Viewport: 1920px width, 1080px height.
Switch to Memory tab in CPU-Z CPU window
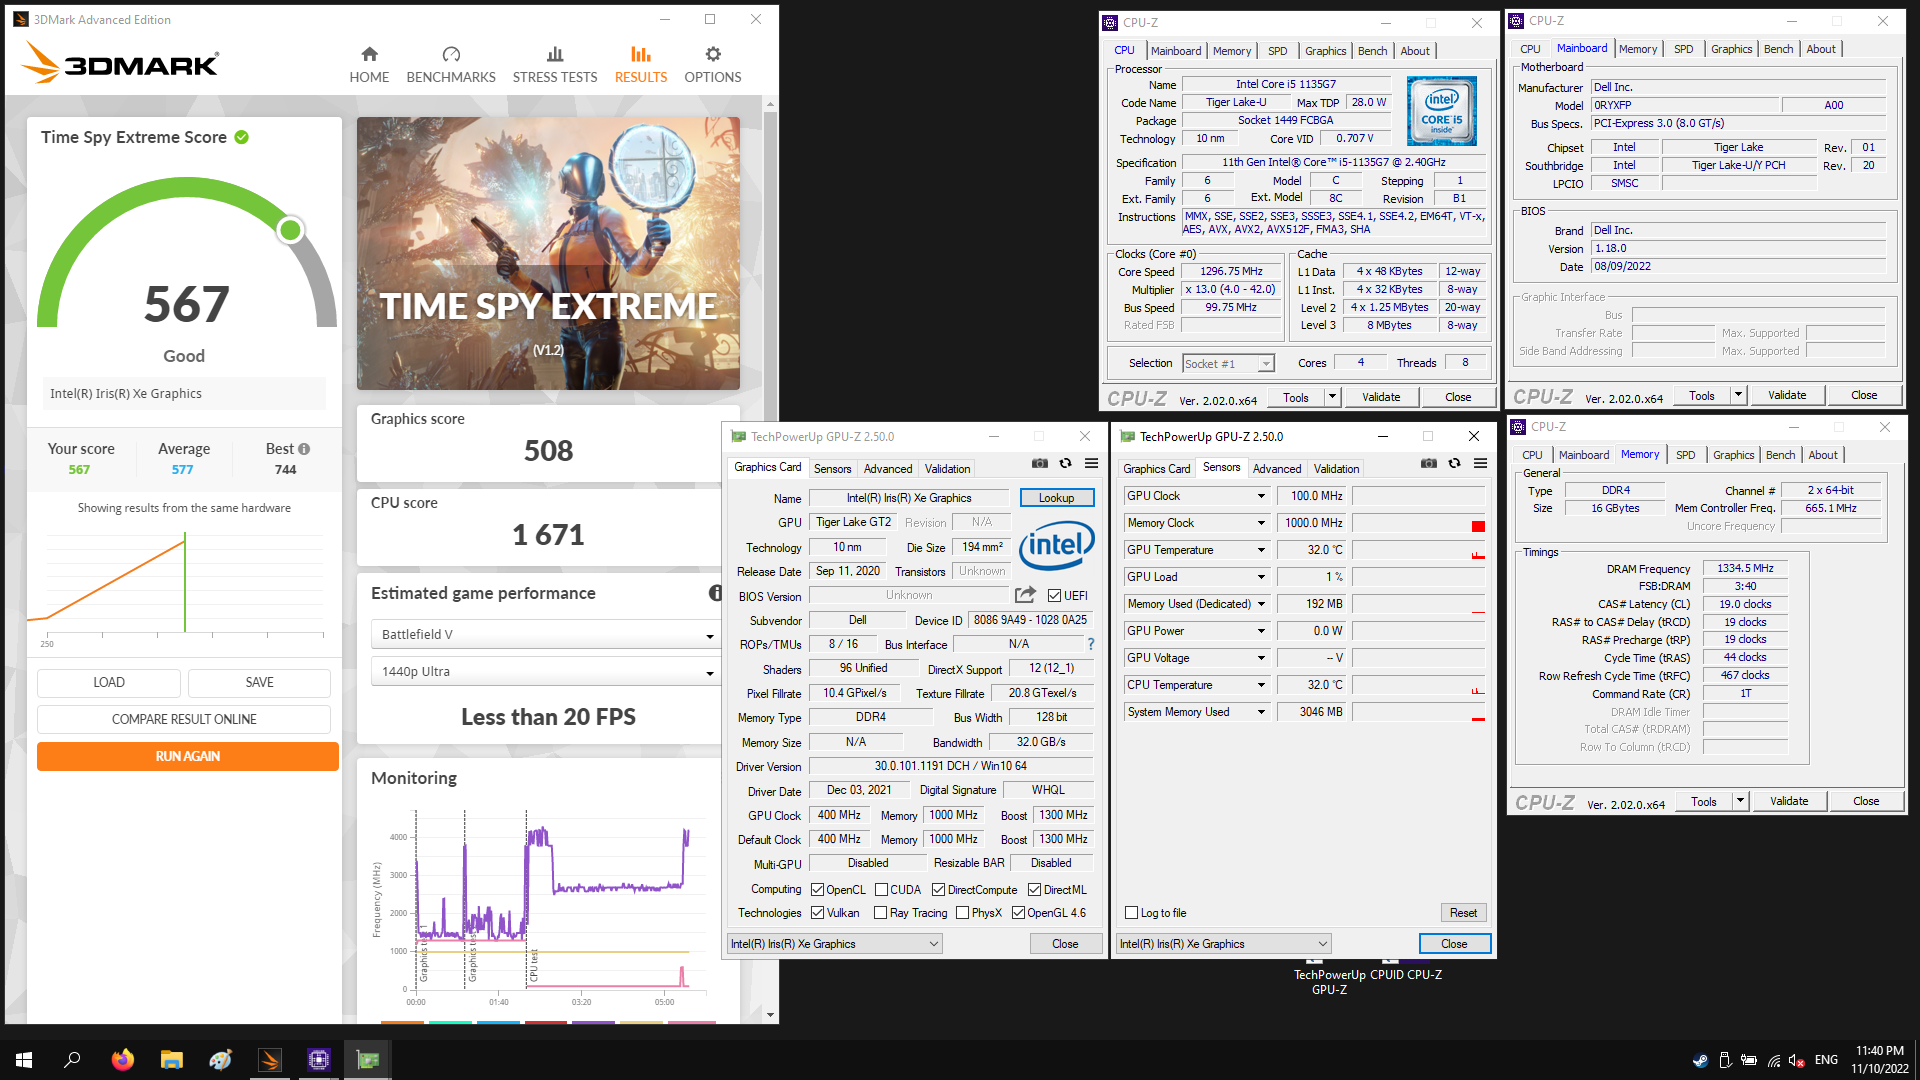tap(1232, 51)
